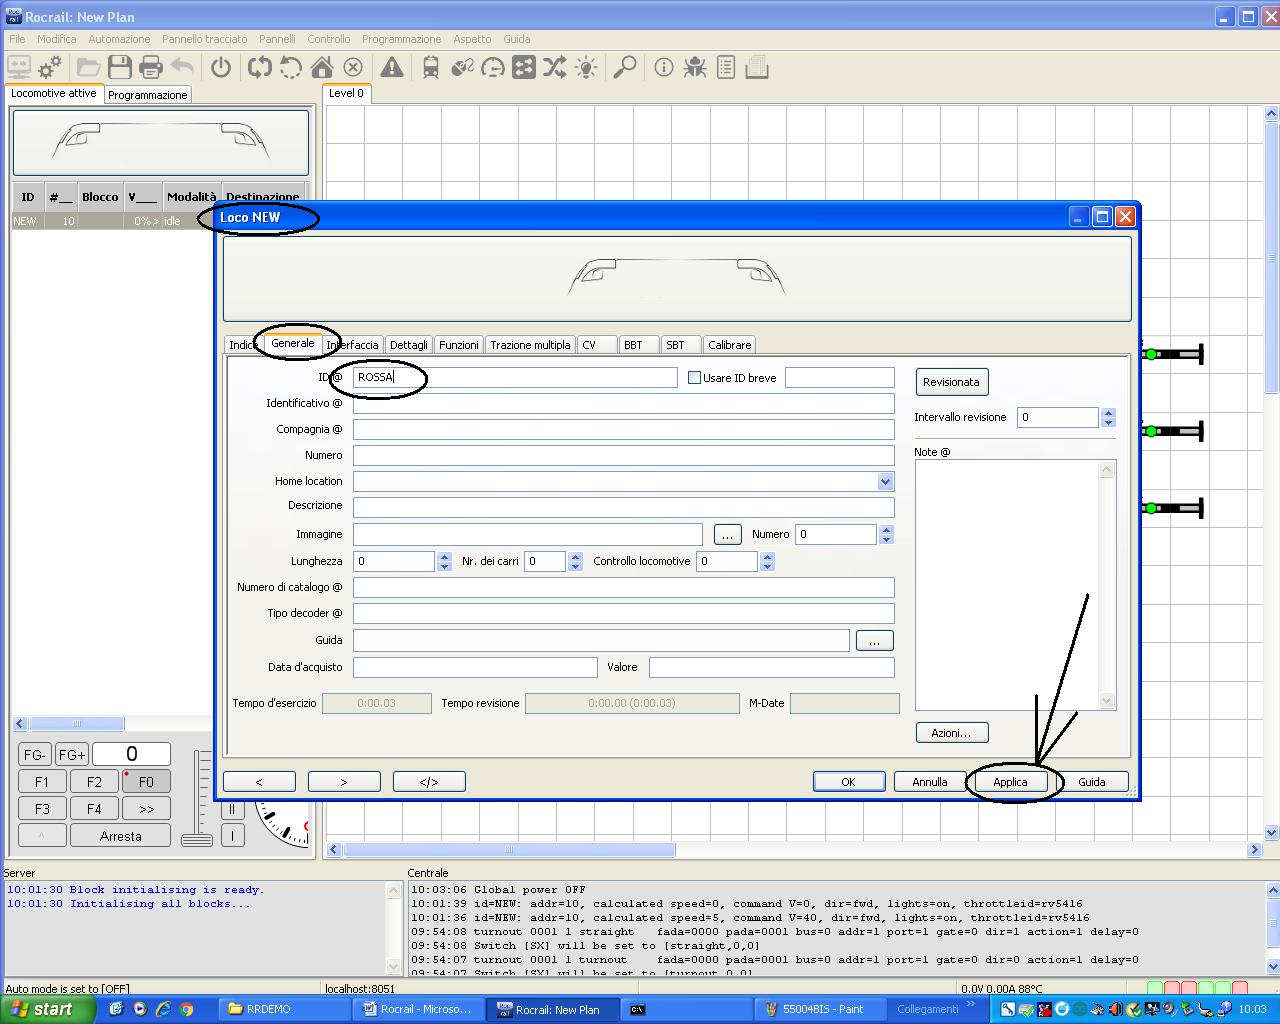
Task: Open the Pannello tracciato menu
Action: 204,39
